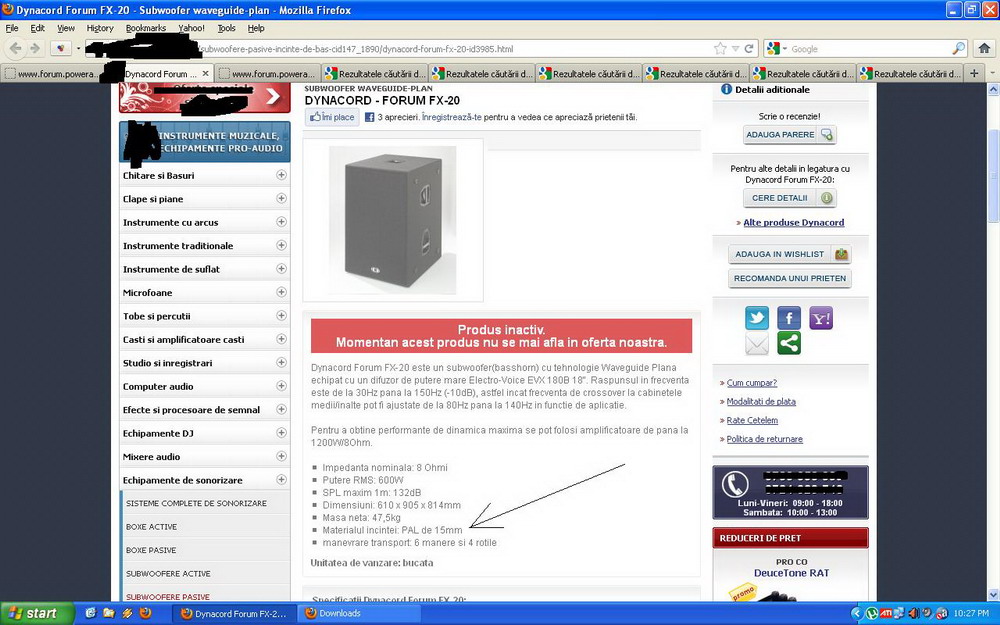Click the ADAUGA IN WISHLIST button

coord(790,254)
